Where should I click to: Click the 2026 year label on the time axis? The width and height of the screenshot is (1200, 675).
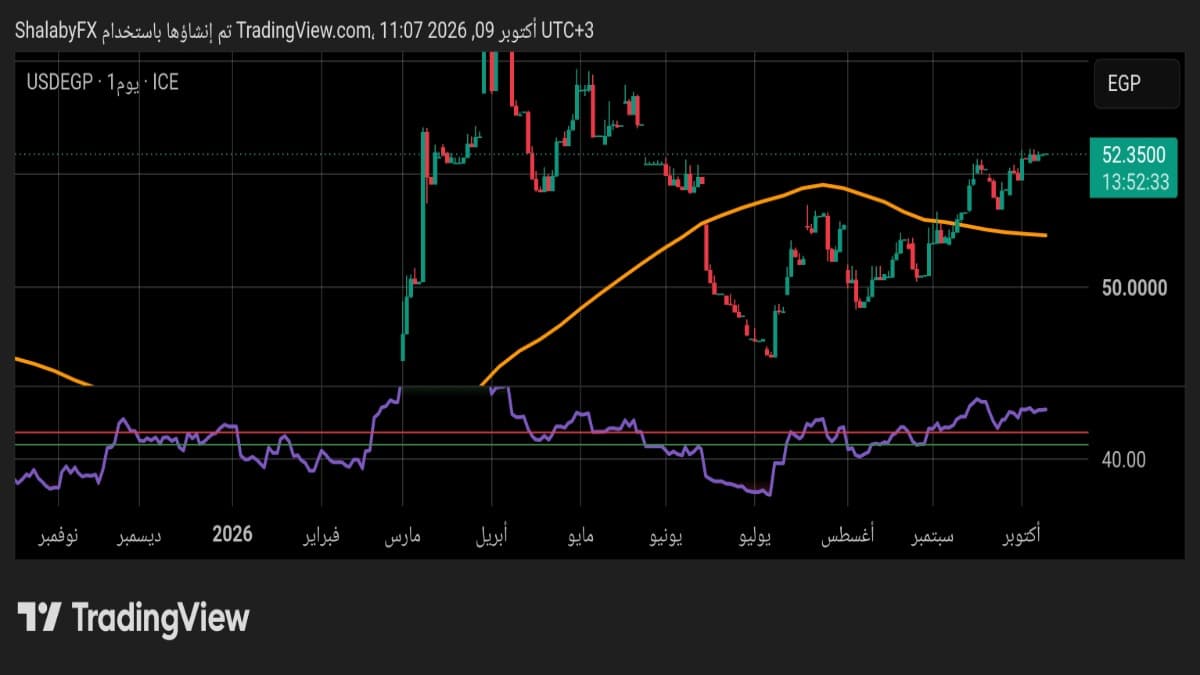[x=233, y=534]
